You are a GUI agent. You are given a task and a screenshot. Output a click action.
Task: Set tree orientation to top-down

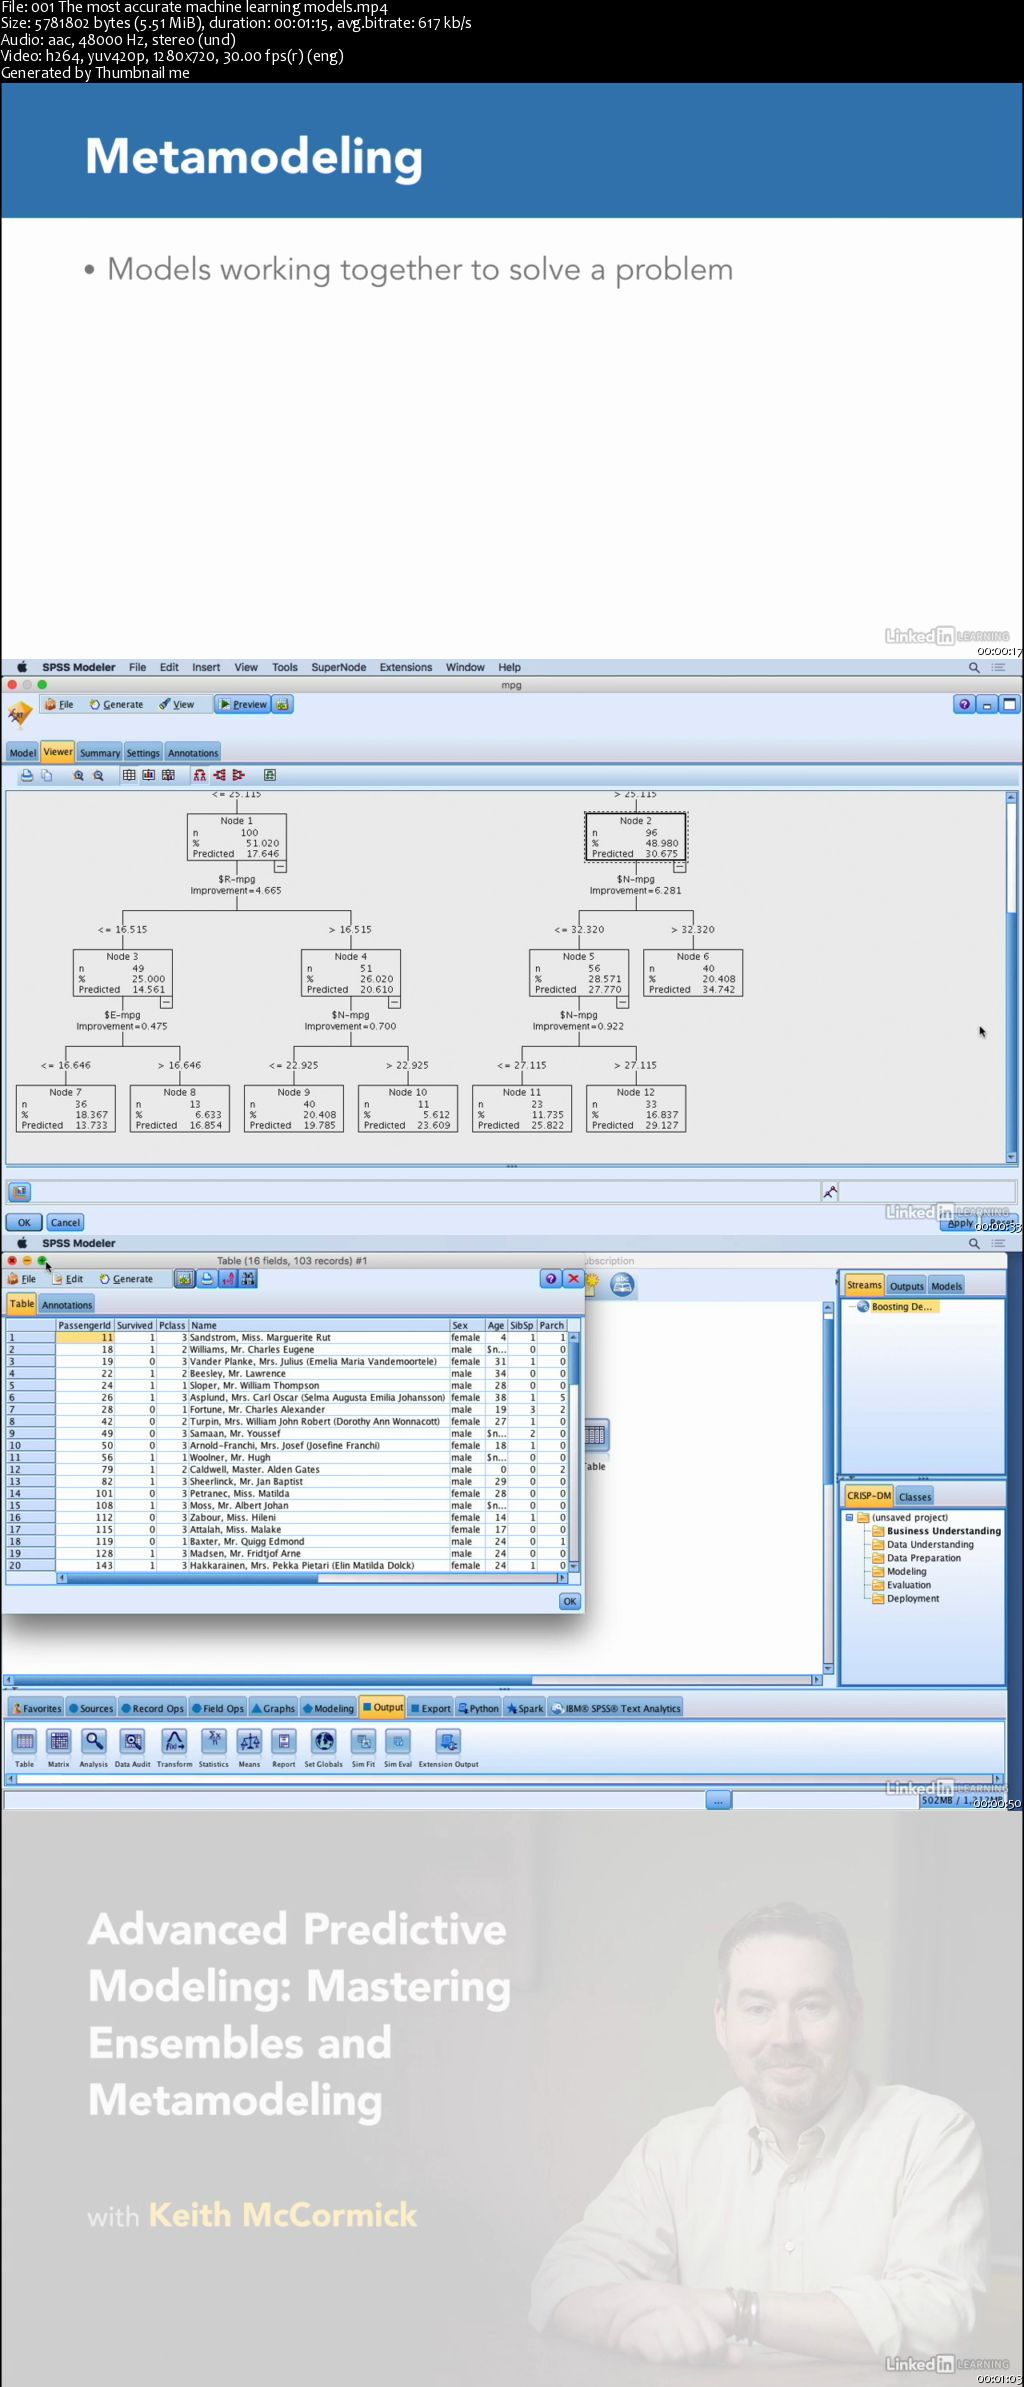click(x=200, y=775)
